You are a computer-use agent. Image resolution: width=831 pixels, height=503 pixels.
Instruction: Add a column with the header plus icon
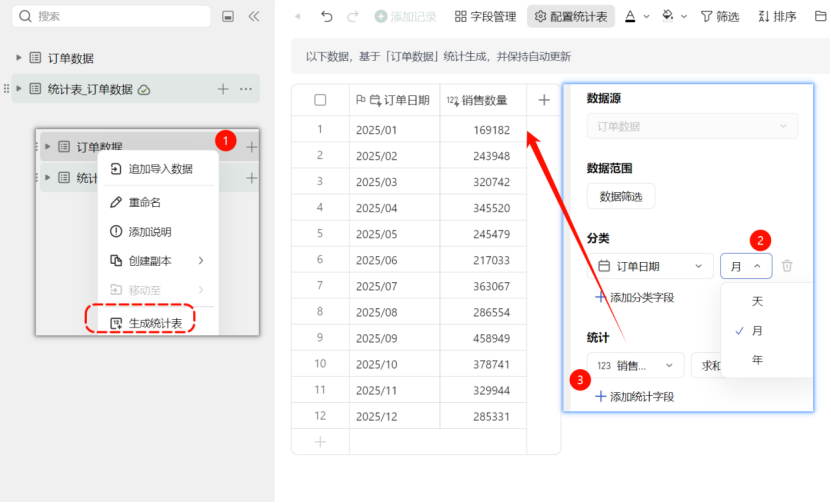[x=544, y=100]
